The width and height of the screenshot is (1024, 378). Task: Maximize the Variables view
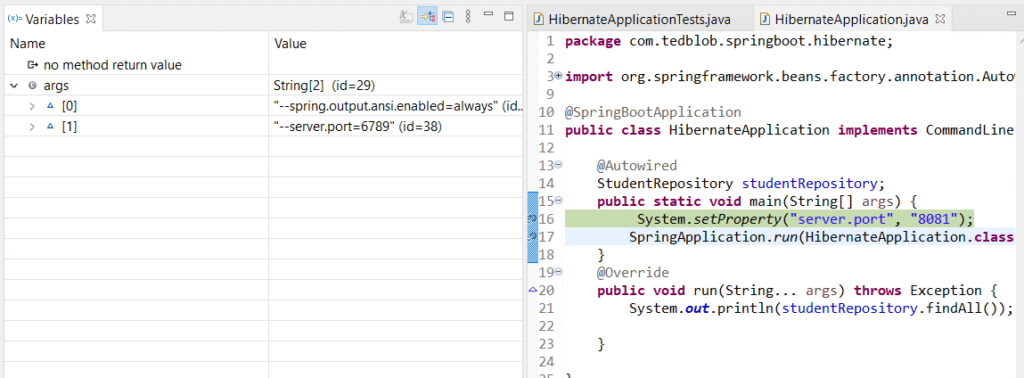coord(509,15)
